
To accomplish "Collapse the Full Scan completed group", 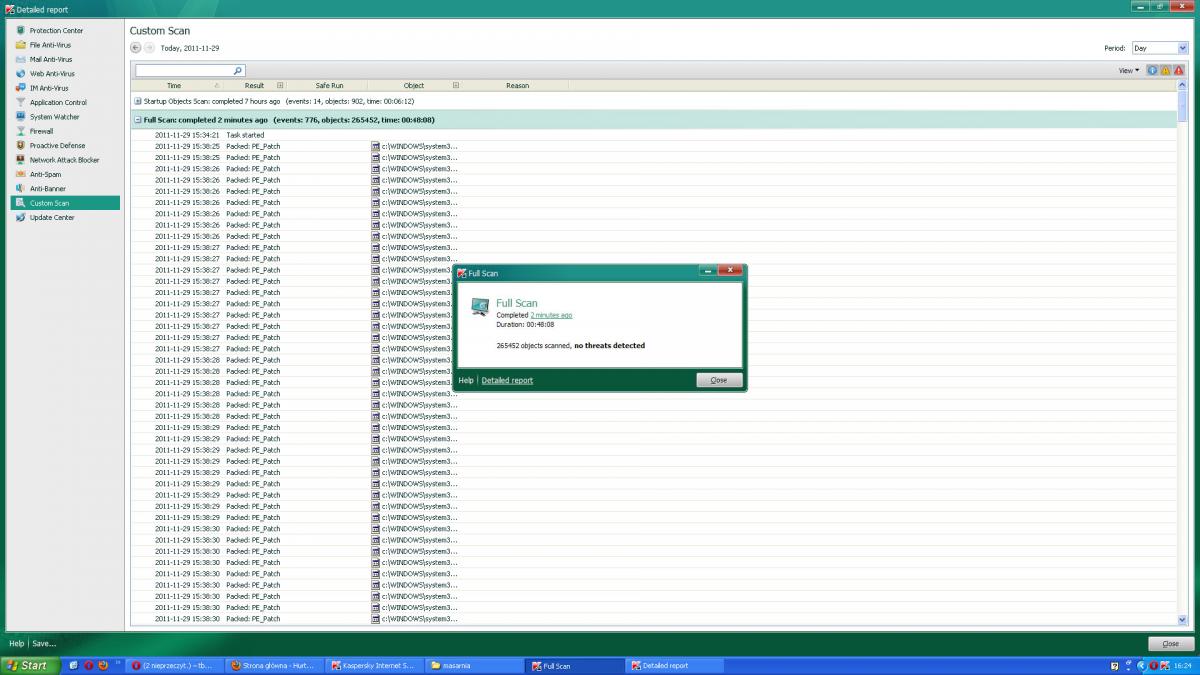I will 137,120.
